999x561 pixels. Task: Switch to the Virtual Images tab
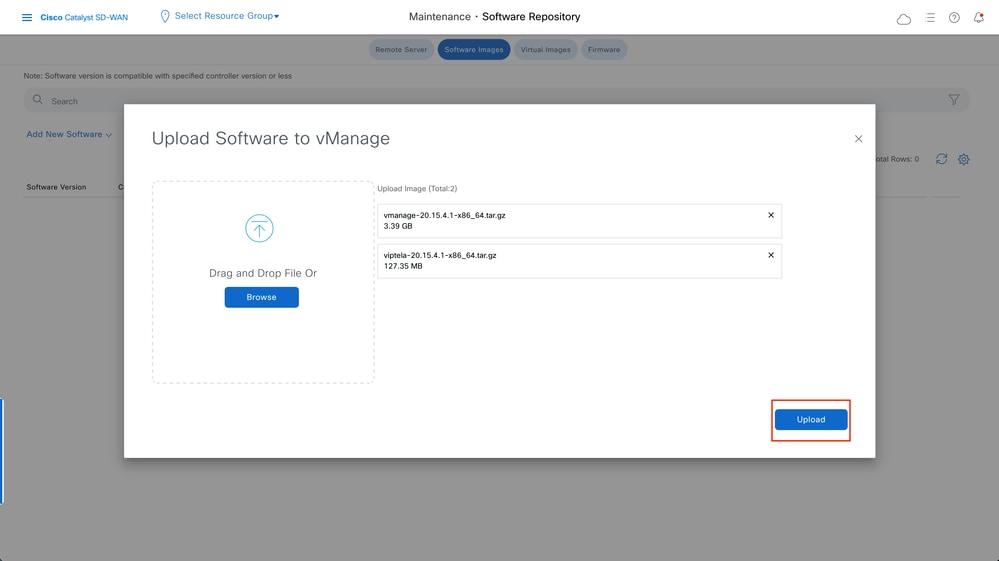[x=545, y=50]
